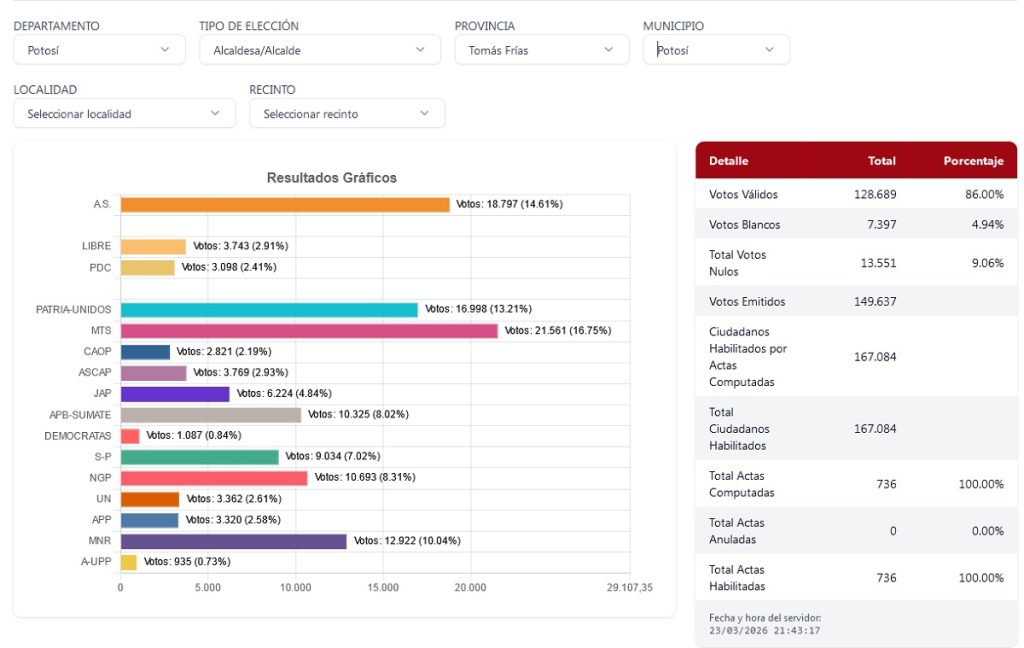Click the chevron arrow in the Localidad selector
This screenshot has height=648, width=1024.
(x=215, y=114)
